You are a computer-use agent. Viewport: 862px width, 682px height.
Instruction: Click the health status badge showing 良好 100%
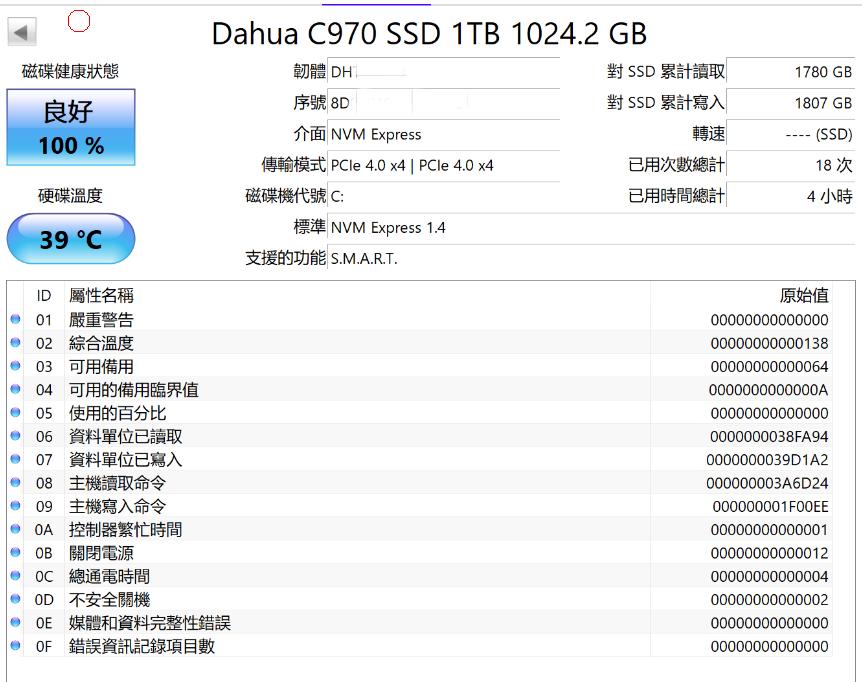[x=70, y=128]
